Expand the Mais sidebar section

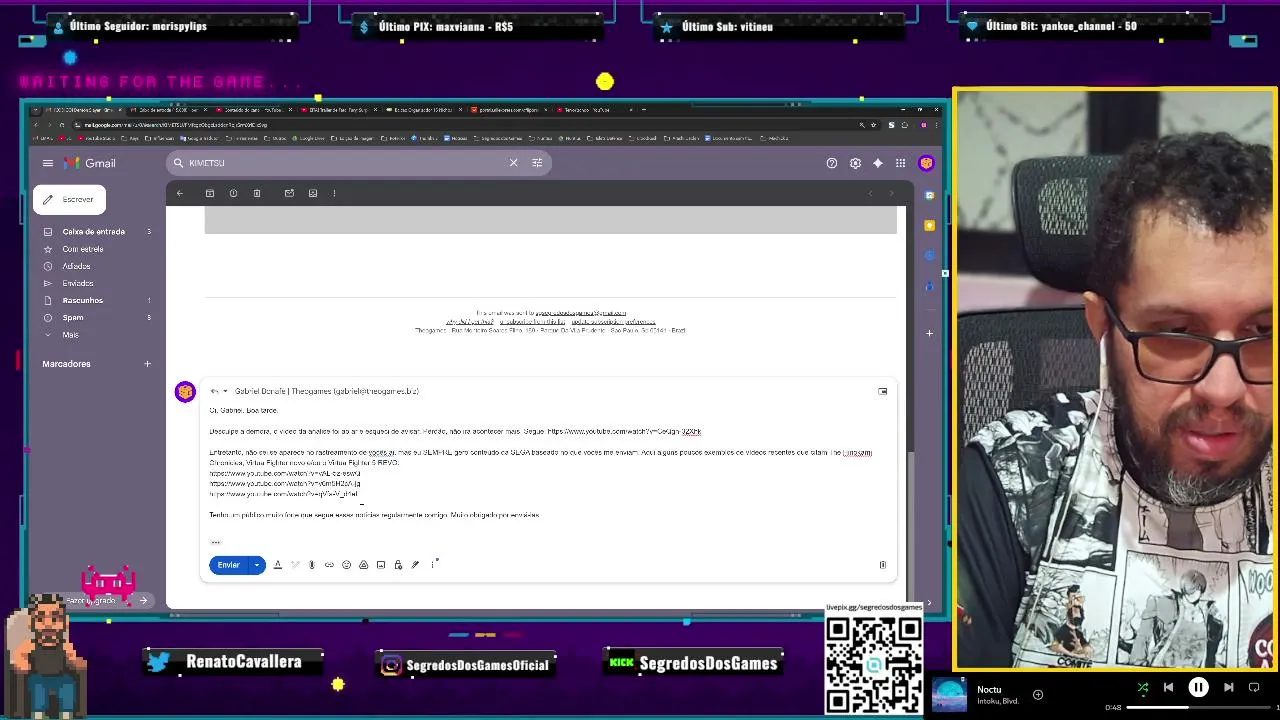pyautogui.click(x=70, y=334)
